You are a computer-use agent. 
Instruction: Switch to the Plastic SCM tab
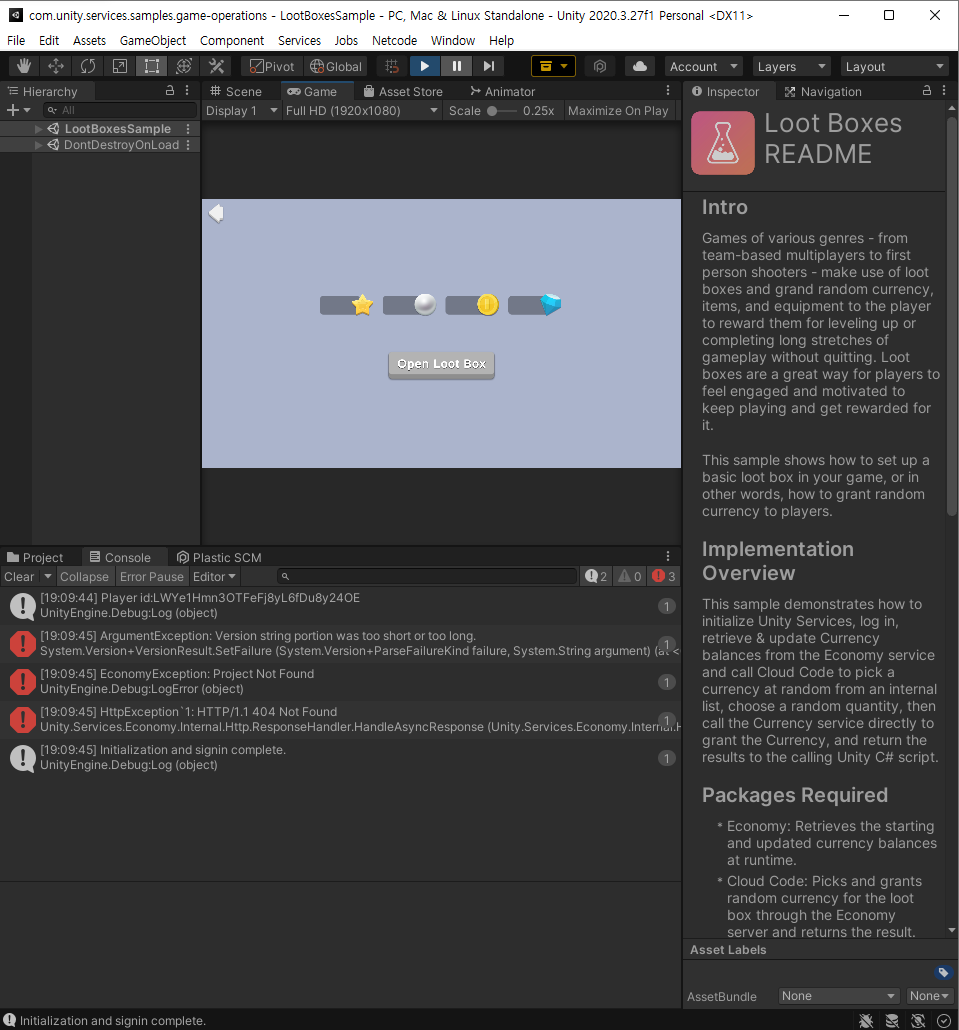click(219, 557)
